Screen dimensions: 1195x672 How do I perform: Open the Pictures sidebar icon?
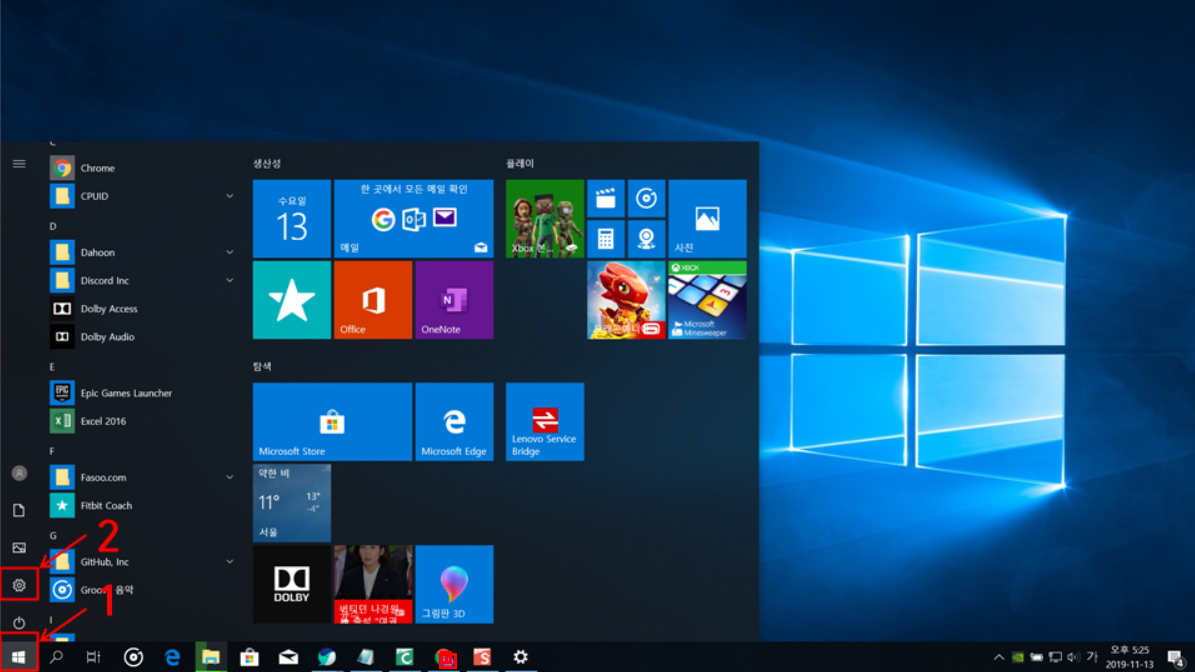[x=19, y=548]
